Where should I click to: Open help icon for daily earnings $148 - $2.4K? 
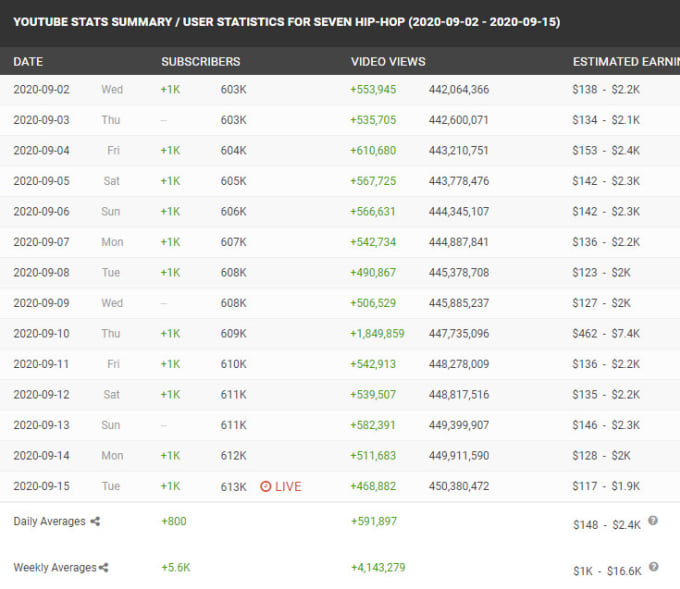coord(653,520)
